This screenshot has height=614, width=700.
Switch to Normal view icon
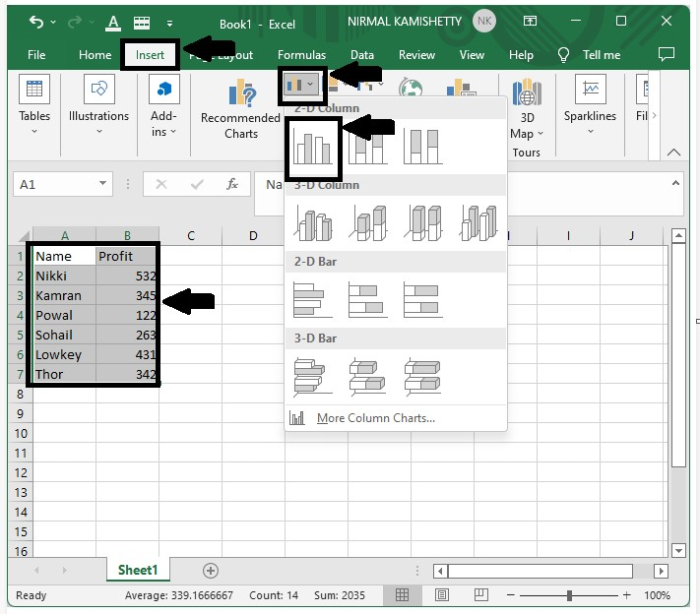402,595
